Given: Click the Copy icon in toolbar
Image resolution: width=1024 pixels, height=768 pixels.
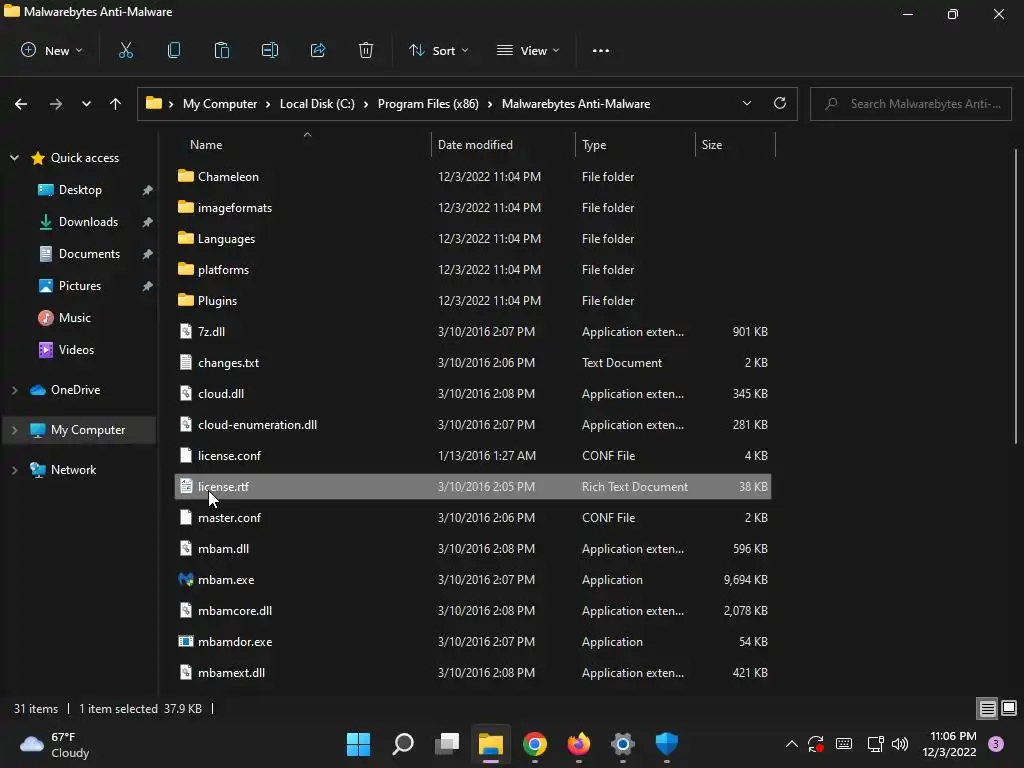Looking at the screenshot, I should pyautogui.click(x=174, y=50).
